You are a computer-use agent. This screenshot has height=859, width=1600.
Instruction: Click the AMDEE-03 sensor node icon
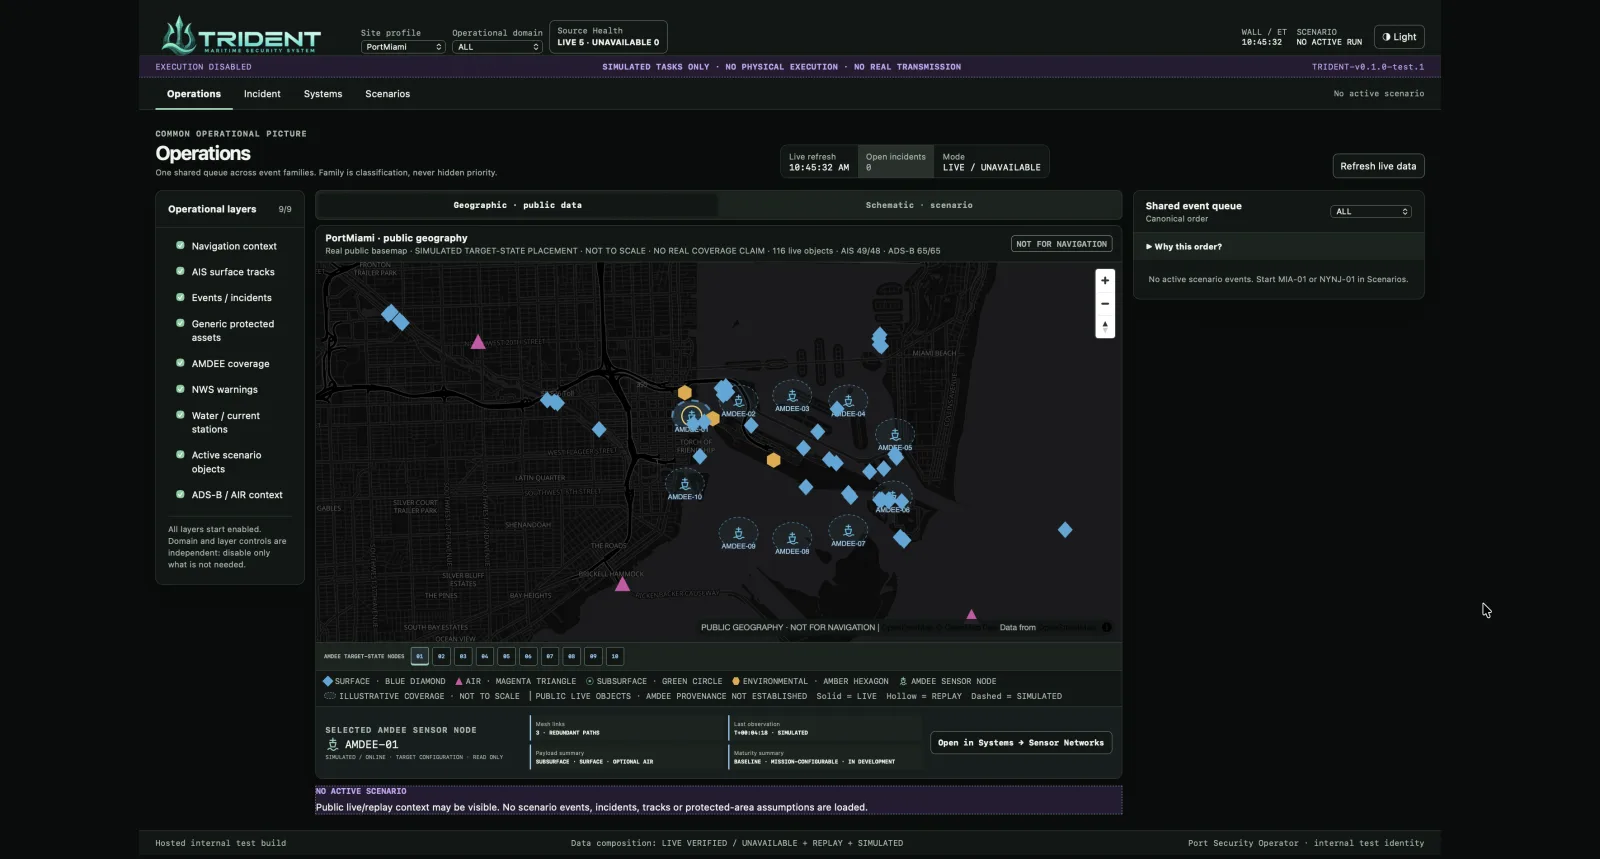[792, 396]
